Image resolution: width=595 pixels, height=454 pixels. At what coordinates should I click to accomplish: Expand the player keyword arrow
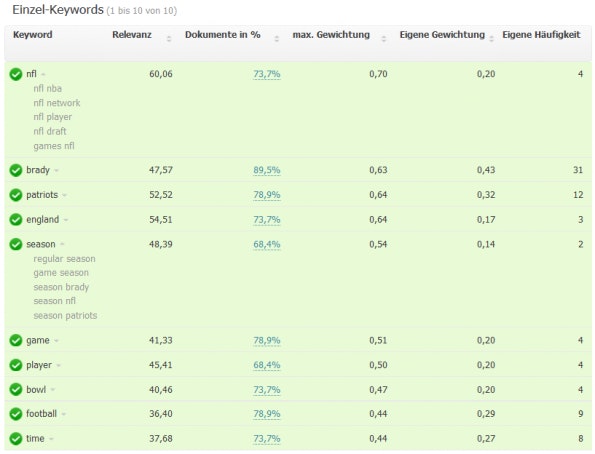point(58,366)
